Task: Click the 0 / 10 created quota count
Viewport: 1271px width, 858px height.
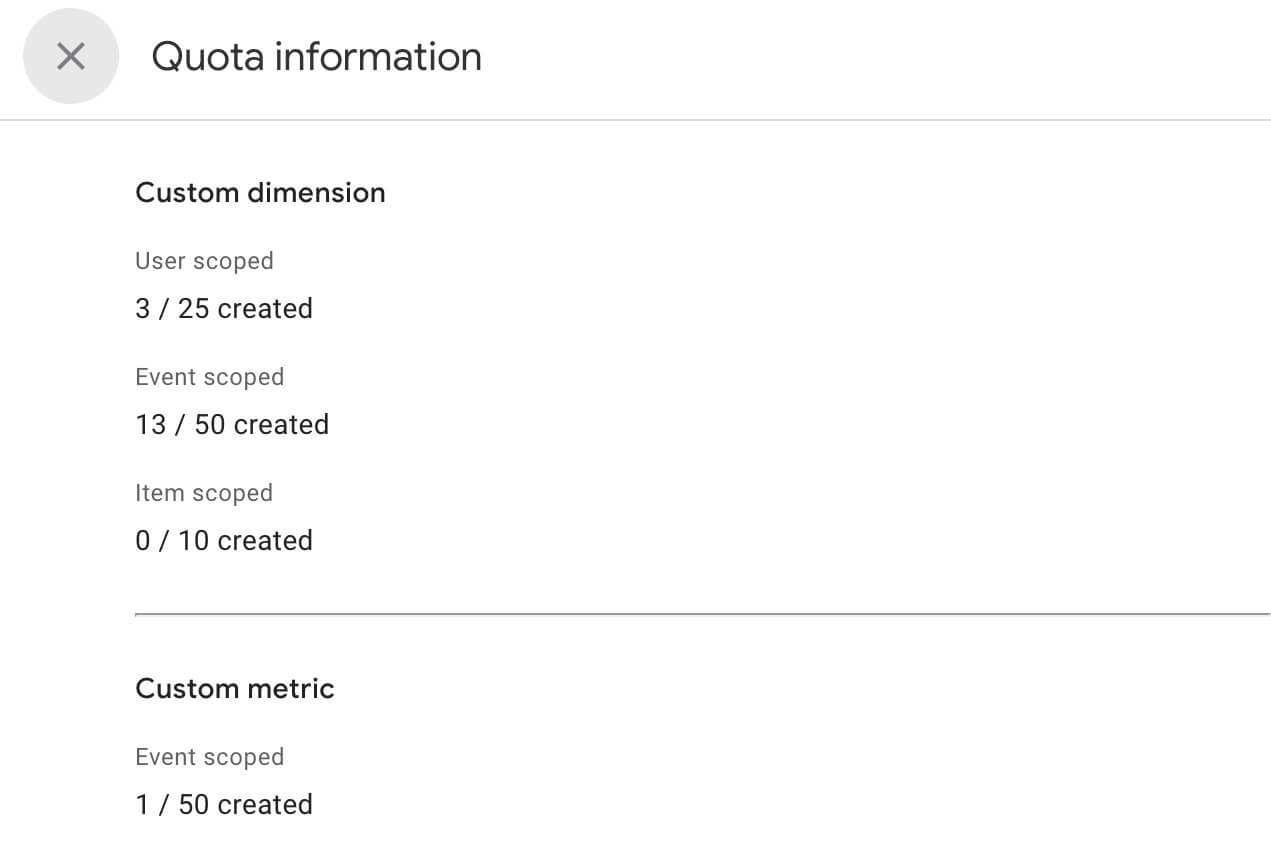Action: pyautogui.click(x=224, y=540)
